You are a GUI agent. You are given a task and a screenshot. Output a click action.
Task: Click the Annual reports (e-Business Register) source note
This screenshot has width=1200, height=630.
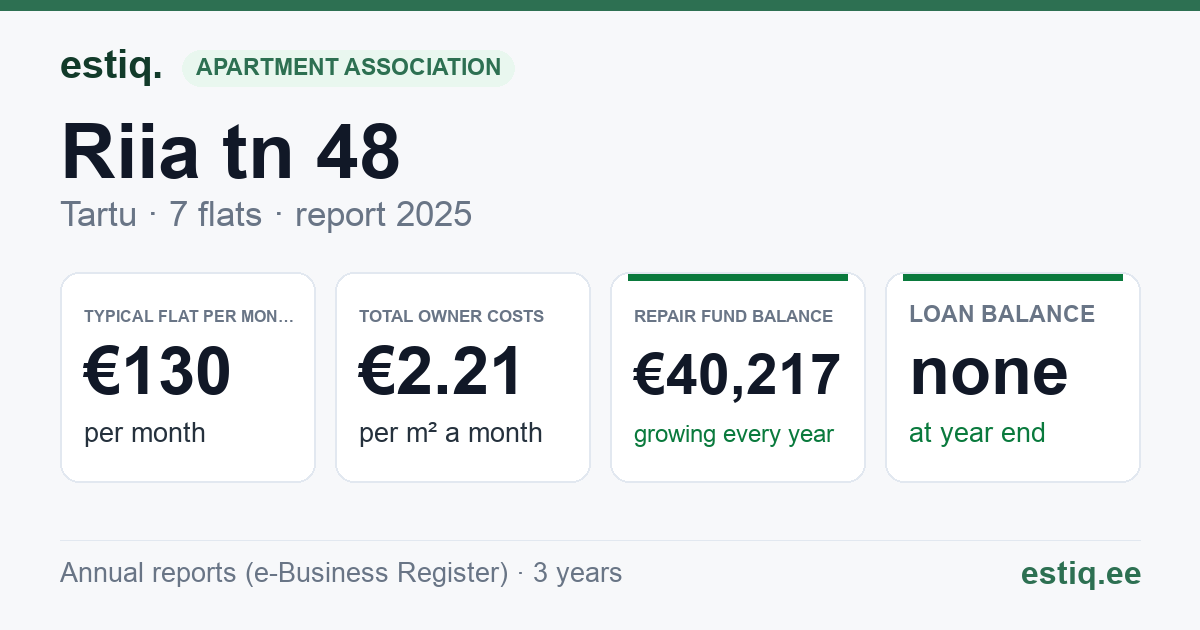341,573
